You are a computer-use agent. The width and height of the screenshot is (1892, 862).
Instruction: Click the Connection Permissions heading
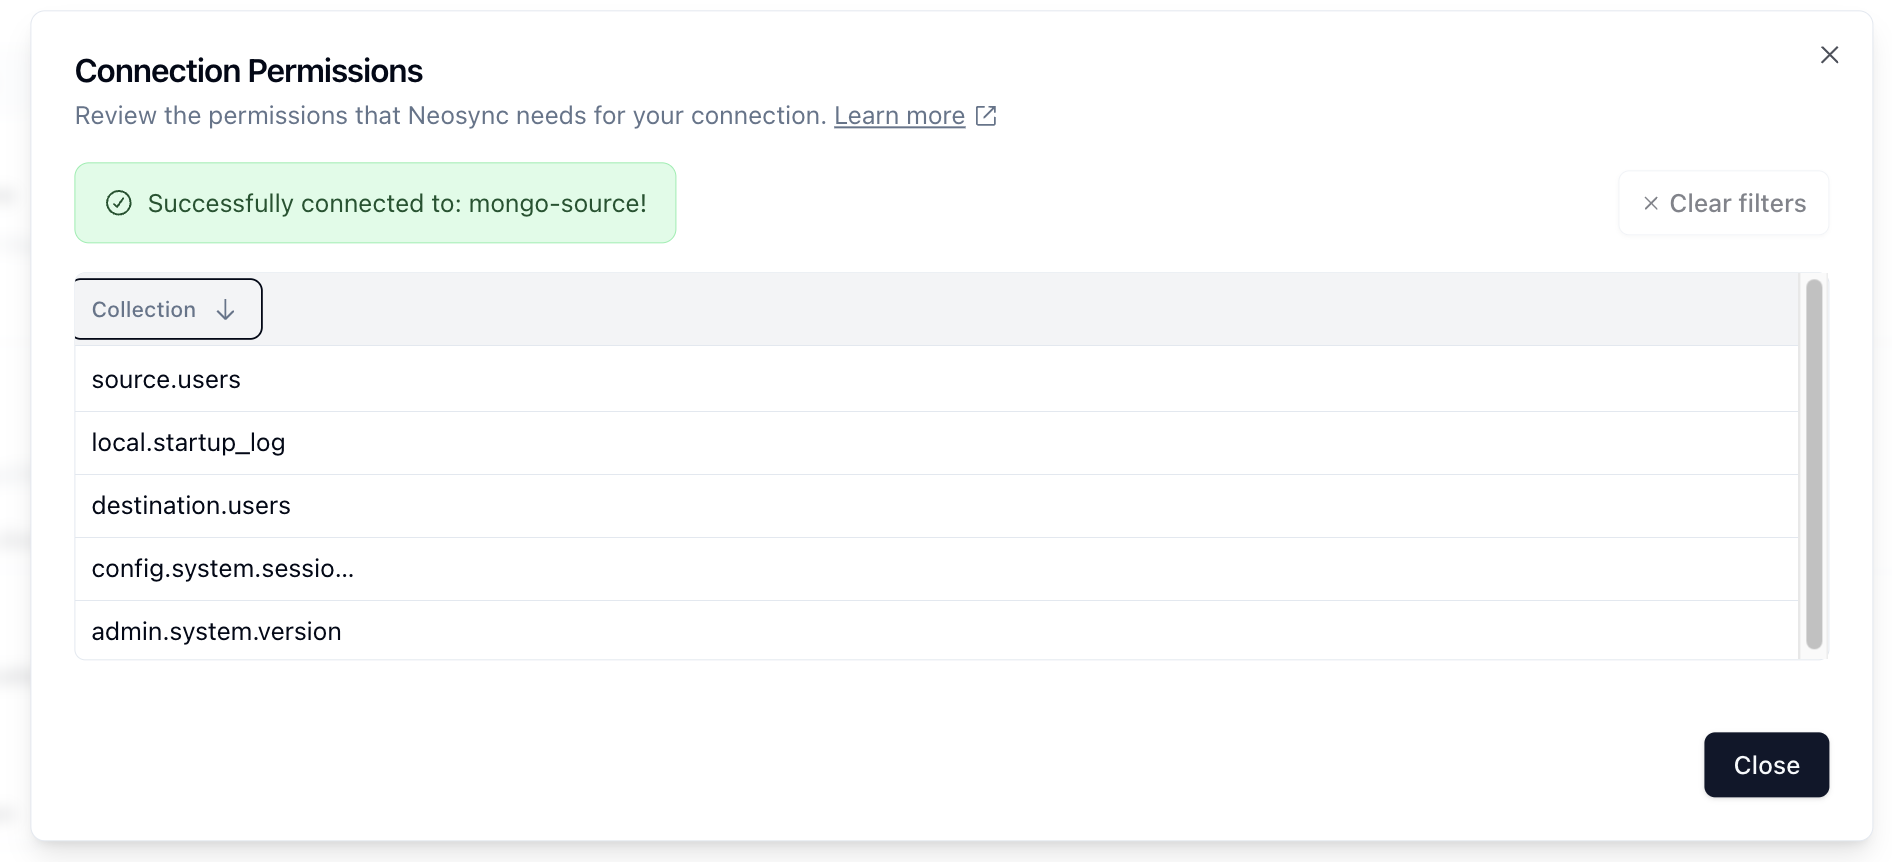pos(249,71)
